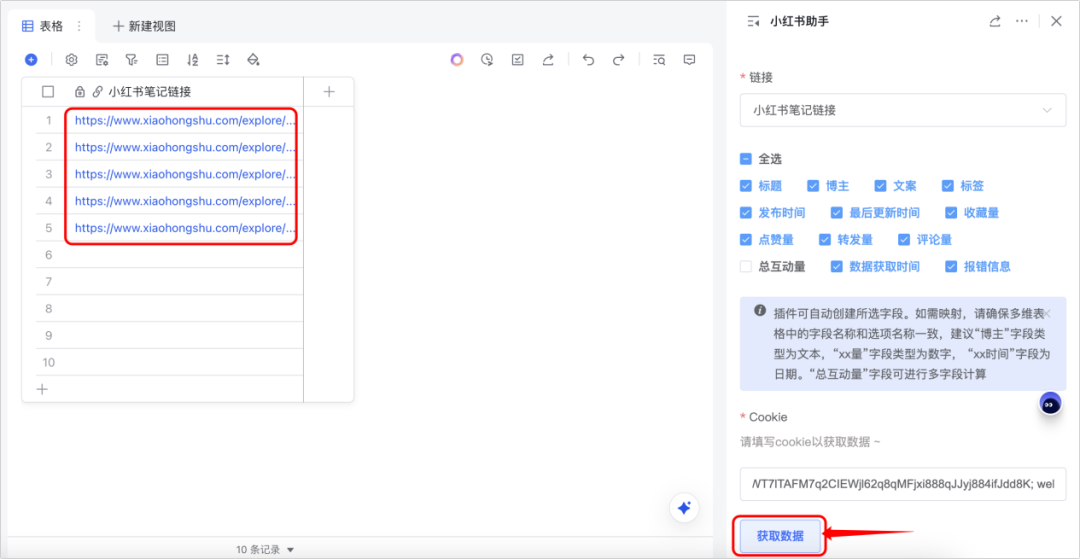1080x559 pixels.
Task: Open the field configuration icon next to the gear
Action: click(102, 60)
